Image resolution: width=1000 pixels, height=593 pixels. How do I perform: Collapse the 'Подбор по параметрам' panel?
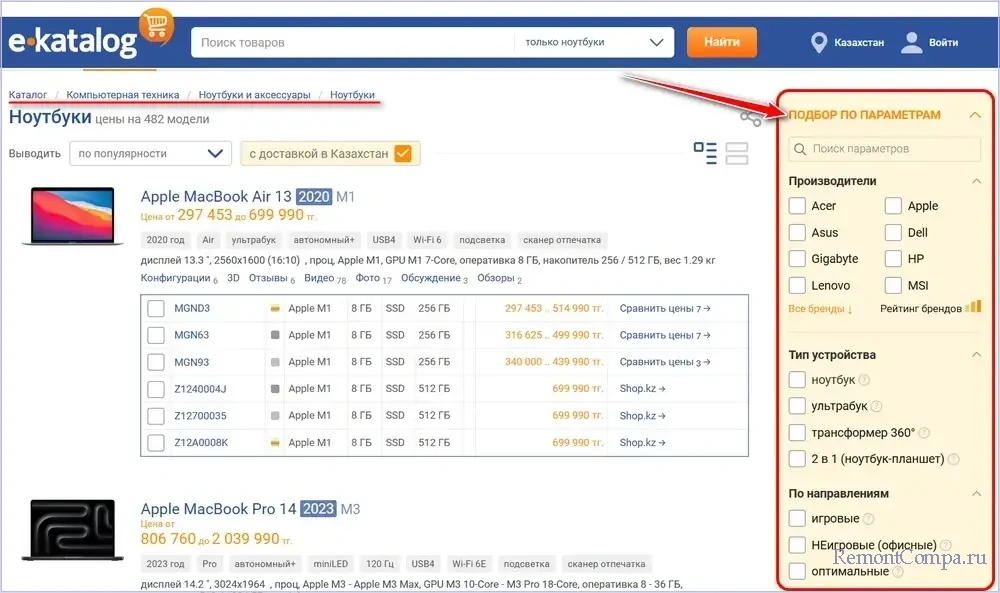click(x=974, y=115)
